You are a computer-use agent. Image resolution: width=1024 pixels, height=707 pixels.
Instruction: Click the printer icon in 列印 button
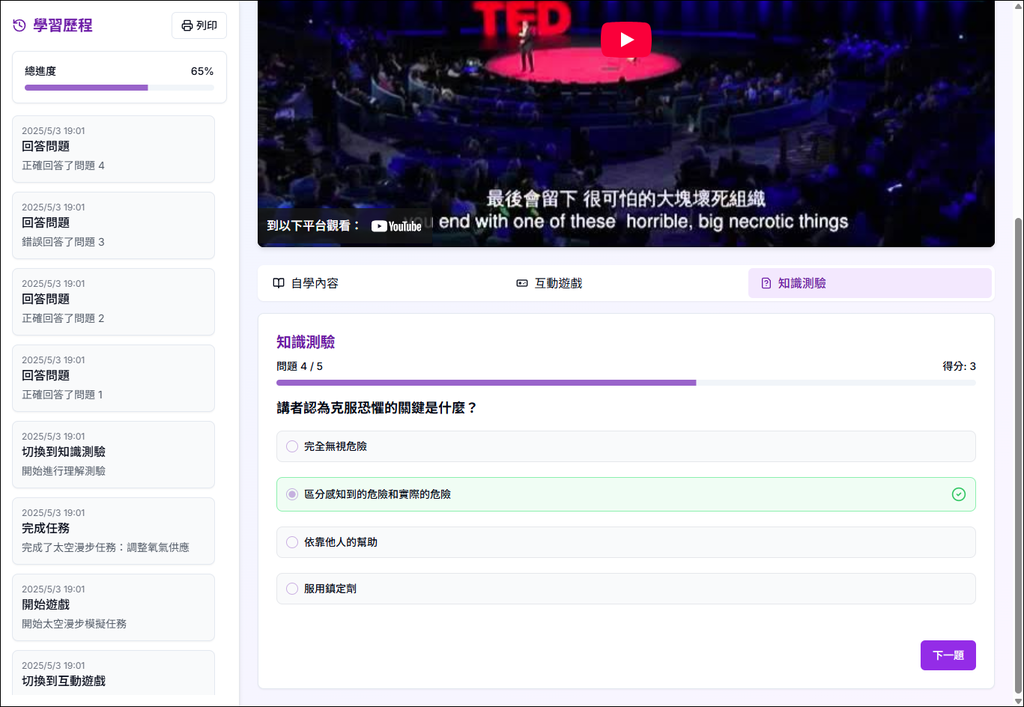tap(187, 25)
